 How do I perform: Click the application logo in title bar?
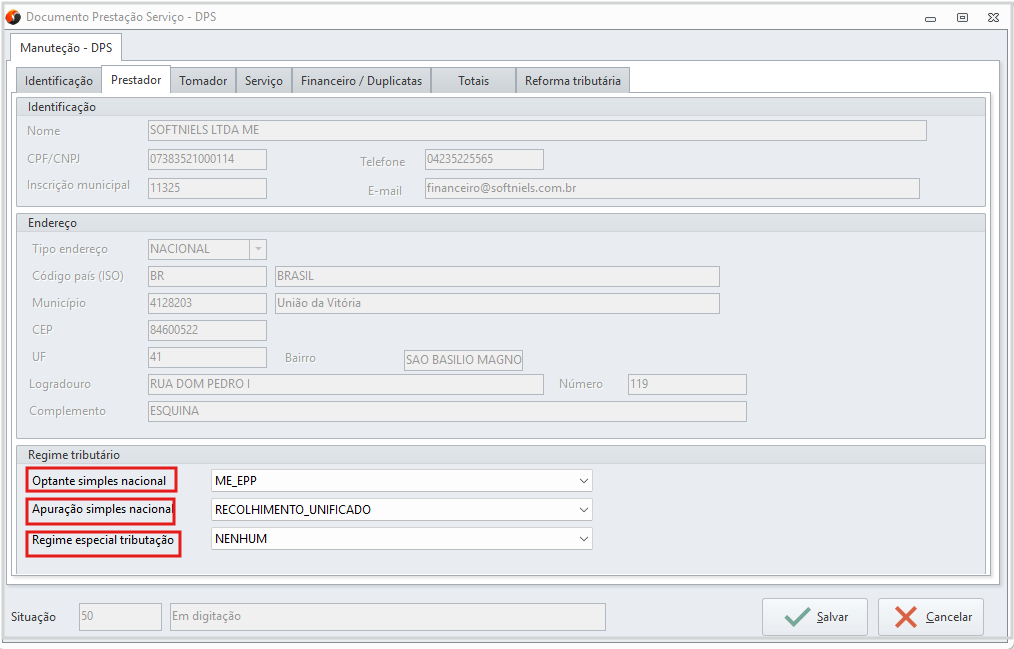(12, 17)
